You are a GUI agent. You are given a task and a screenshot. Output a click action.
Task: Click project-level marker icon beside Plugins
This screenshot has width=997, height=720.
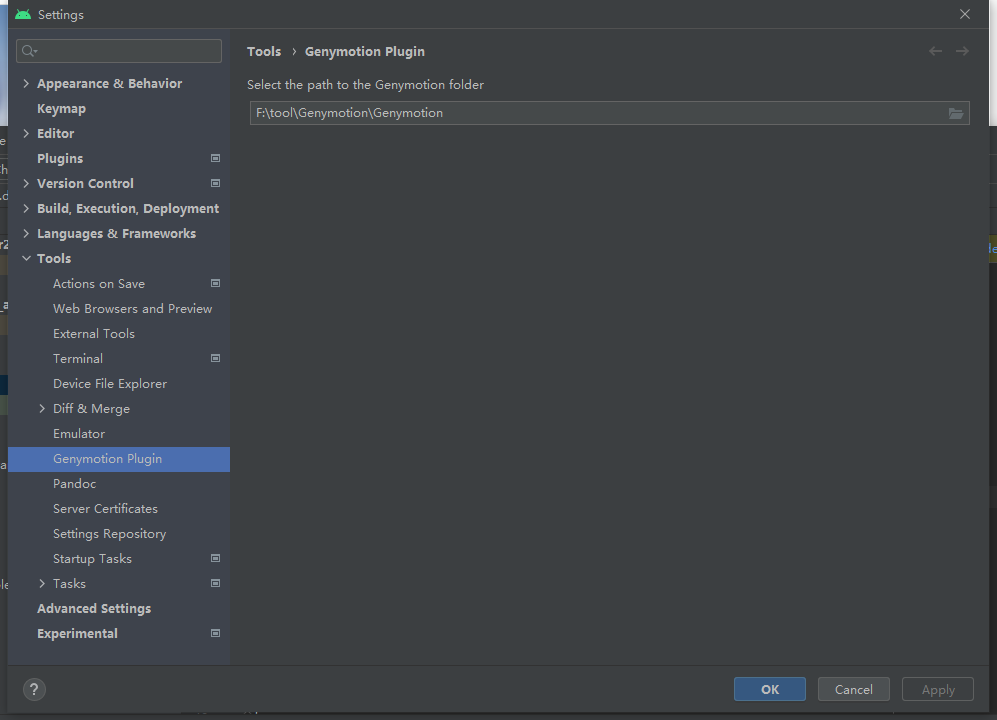coord(216,158)
